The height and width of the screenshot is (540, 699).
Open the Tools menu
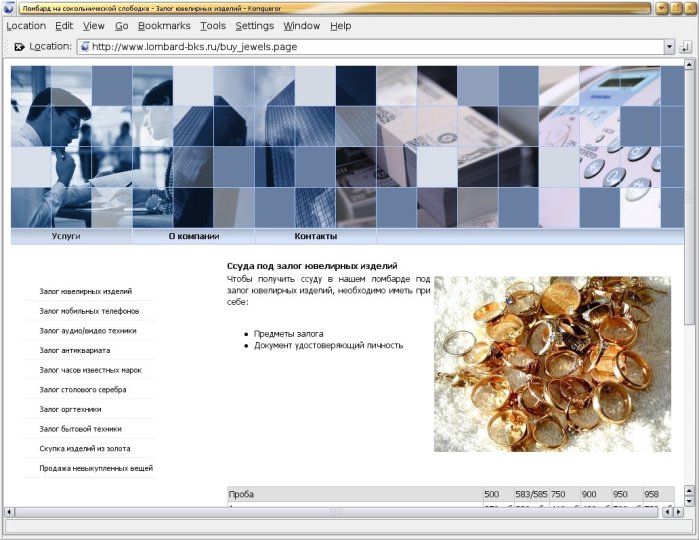pyautogui.click(x=213, y=26)
